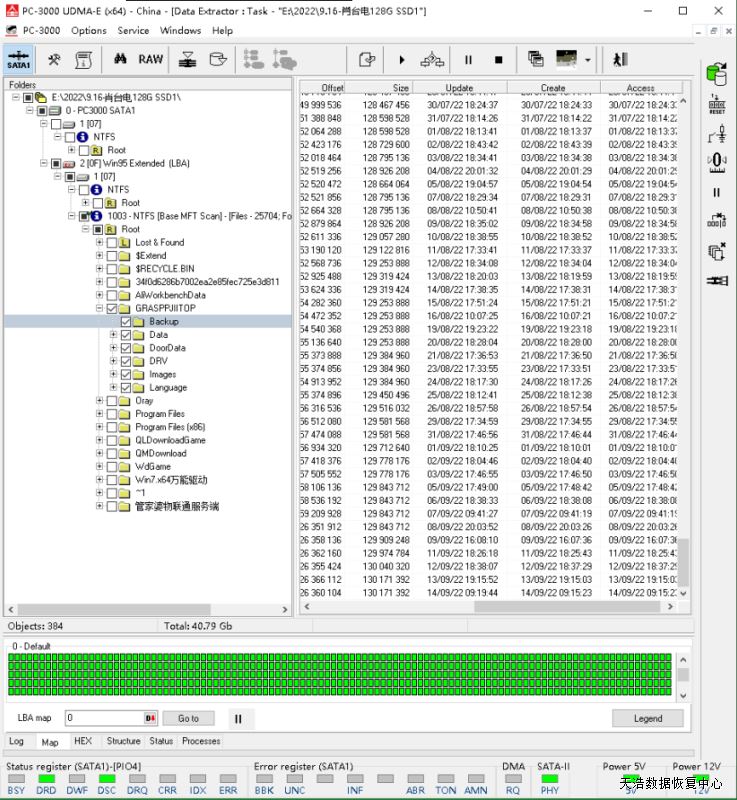Switch to the HEX tab
Image resolution: width=737 pixels, height=800 pixels.
click(83, 741)
